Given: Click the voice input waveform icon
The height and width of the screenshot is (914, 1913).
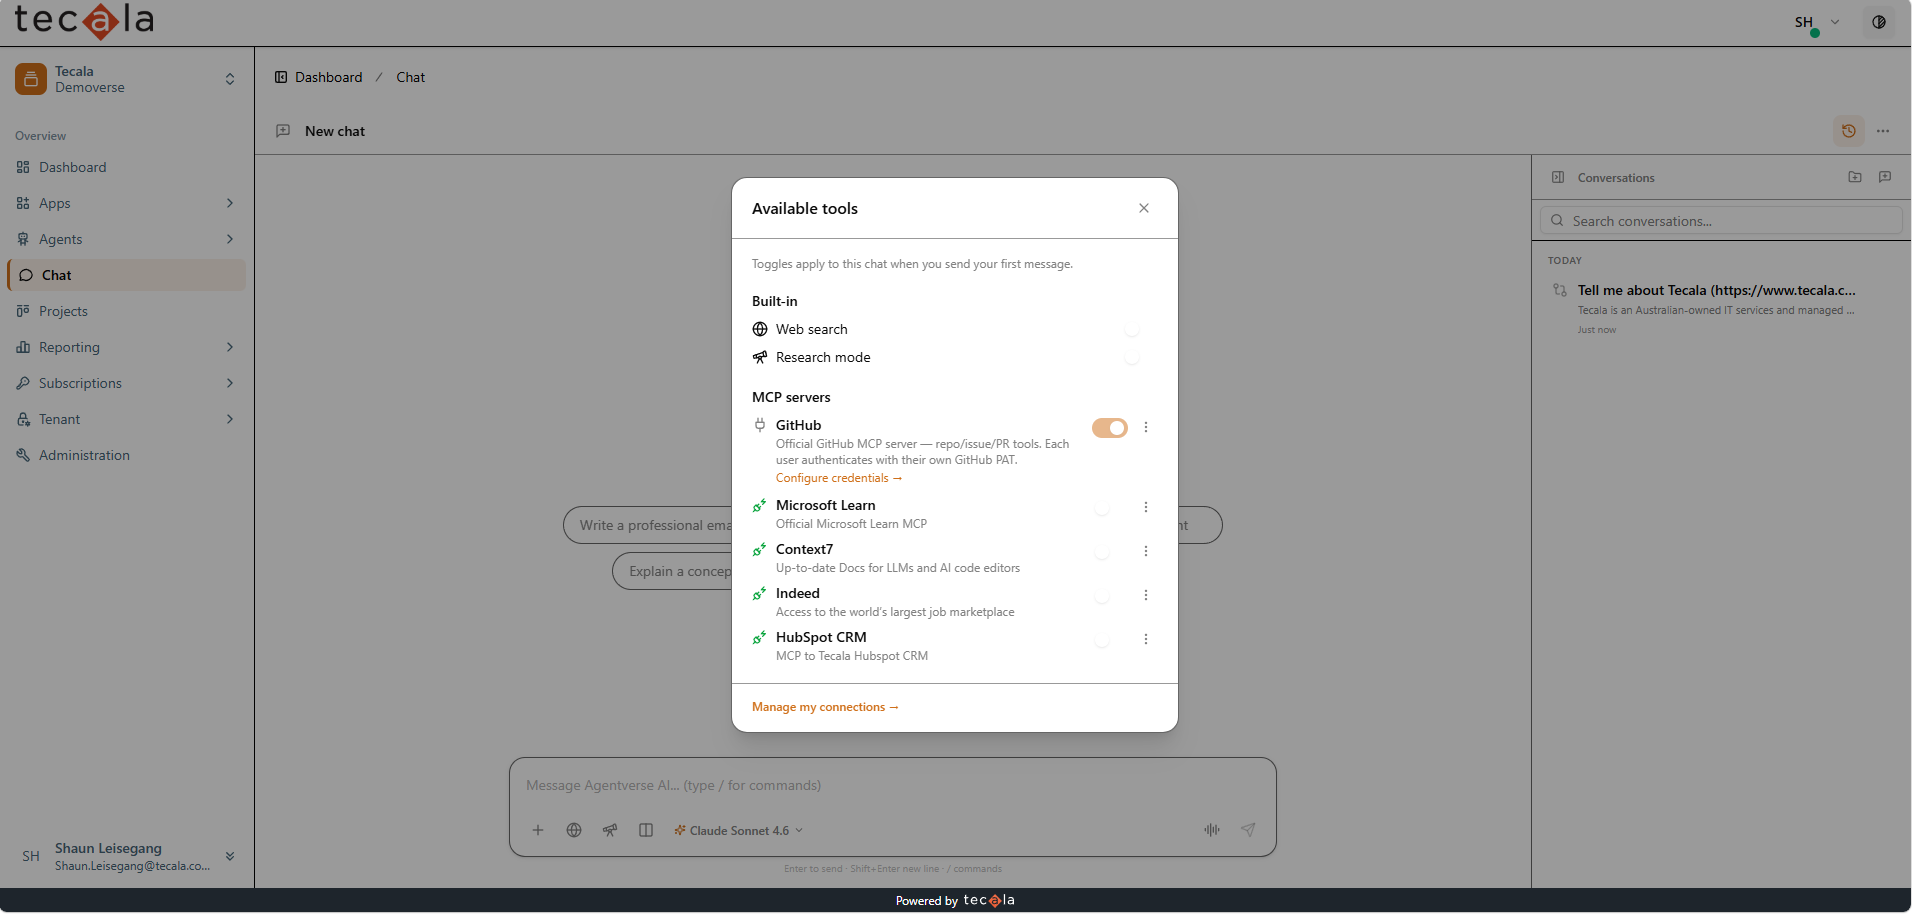Looking at the screenshot, I should 1212,830.
